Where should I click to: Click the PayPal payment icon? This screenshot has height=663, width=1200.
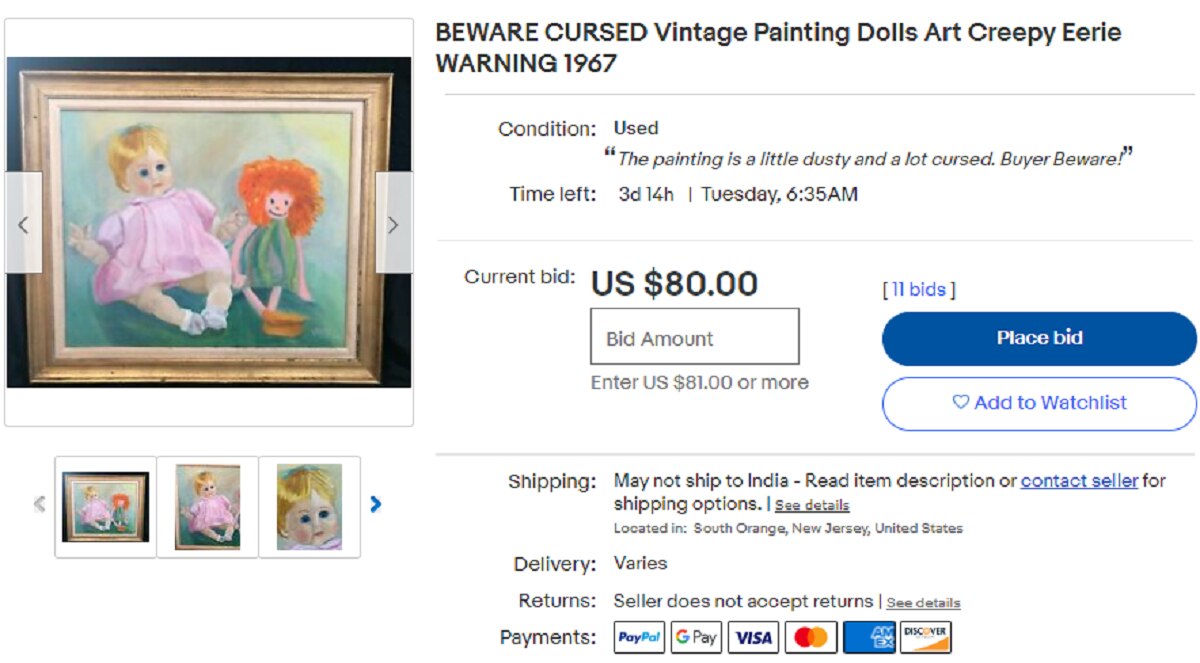(639, 637)
